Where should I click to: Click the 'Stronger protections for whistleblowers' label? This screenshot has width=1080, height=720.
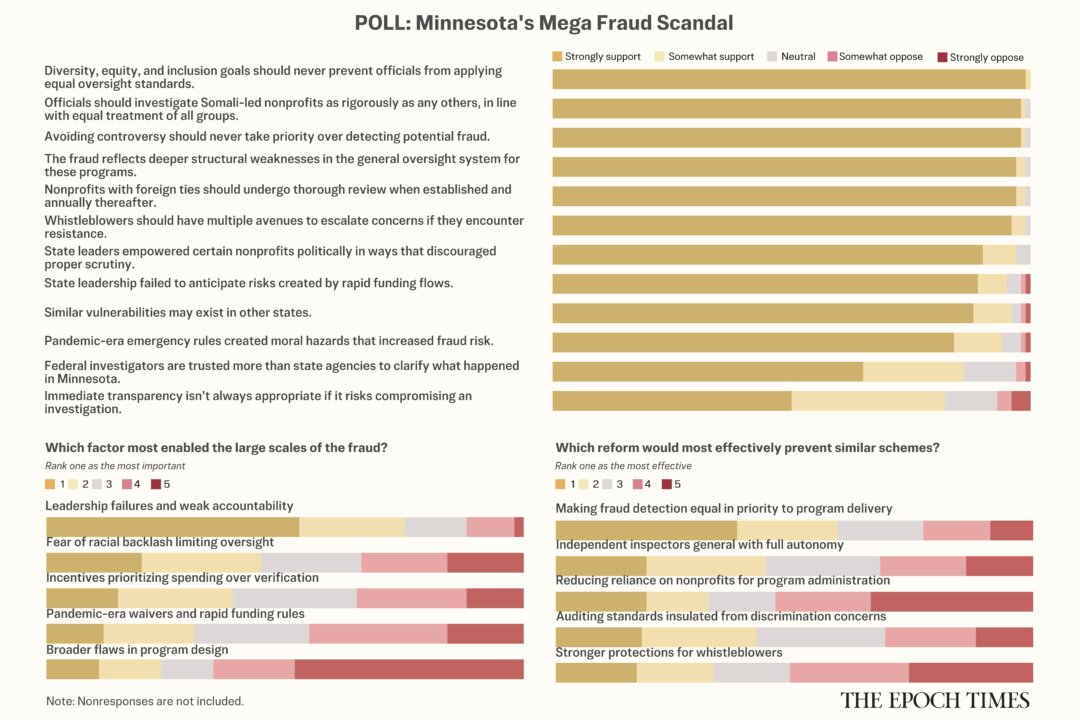668,653
